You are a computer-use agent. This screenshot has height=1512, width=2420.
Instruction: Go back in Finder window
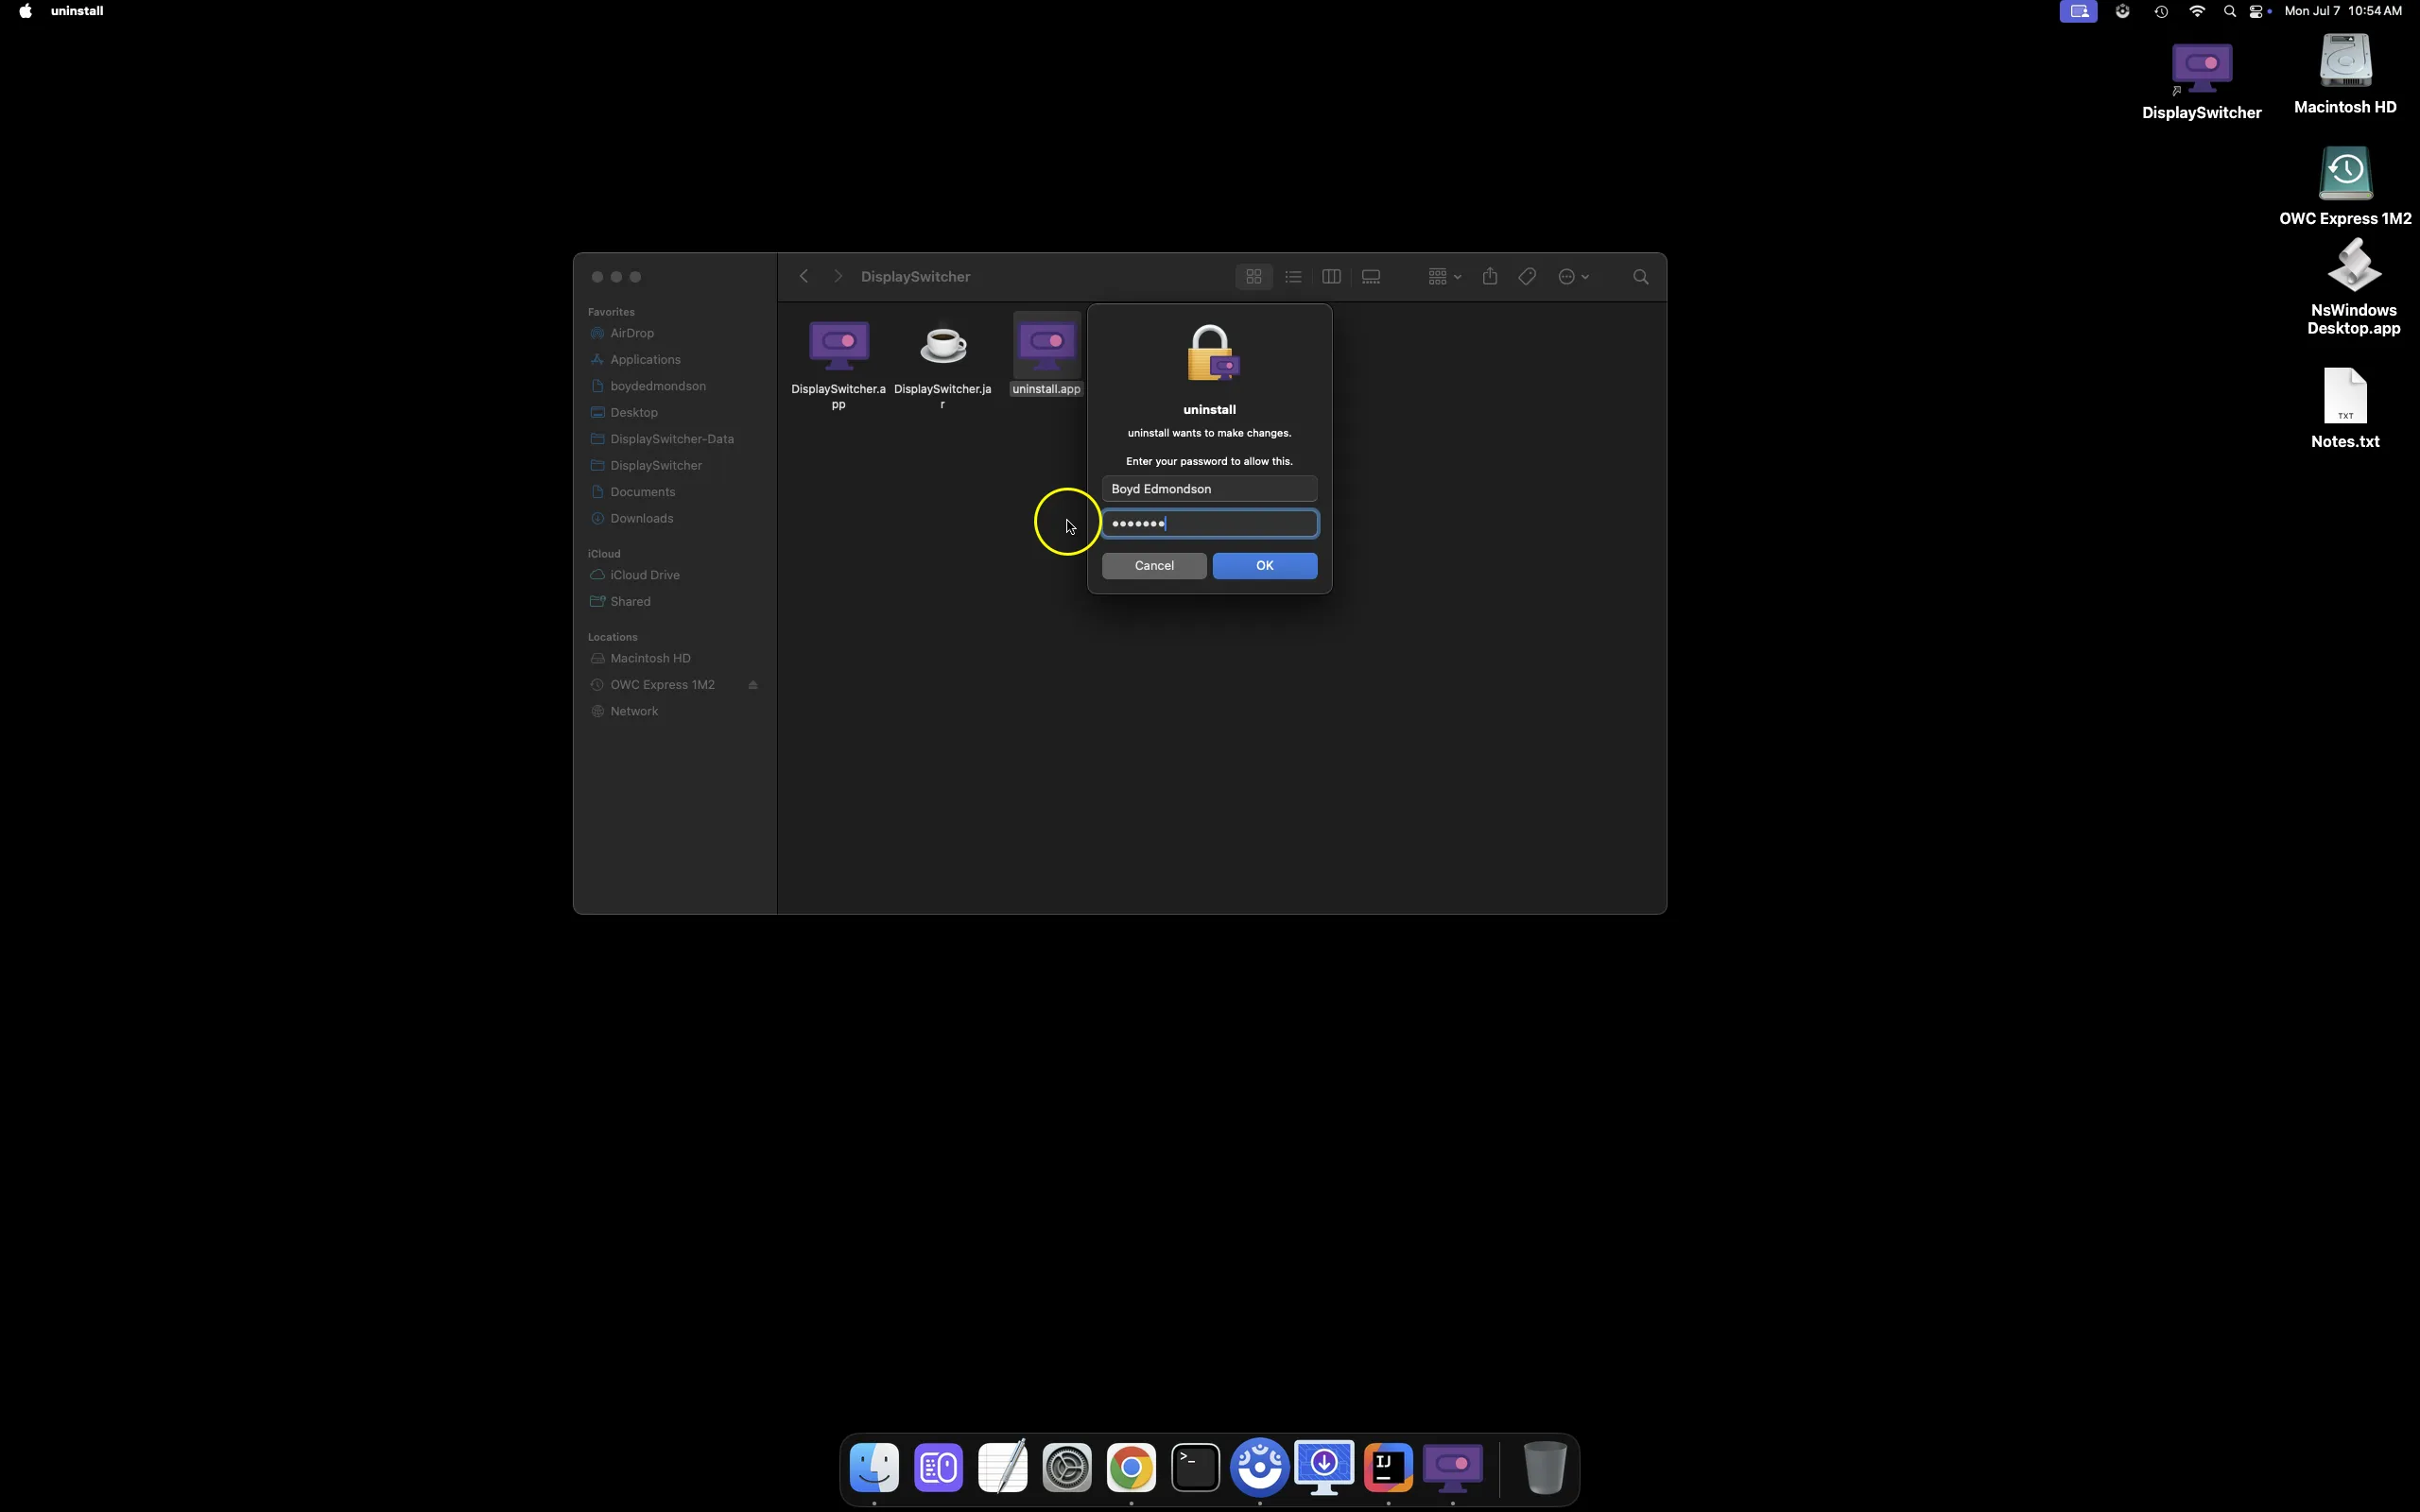(803, 277)
